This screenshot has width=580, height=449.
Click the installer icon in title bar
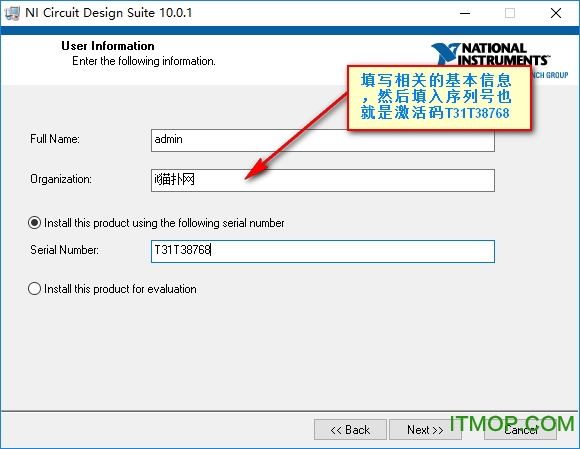point(12,13)
